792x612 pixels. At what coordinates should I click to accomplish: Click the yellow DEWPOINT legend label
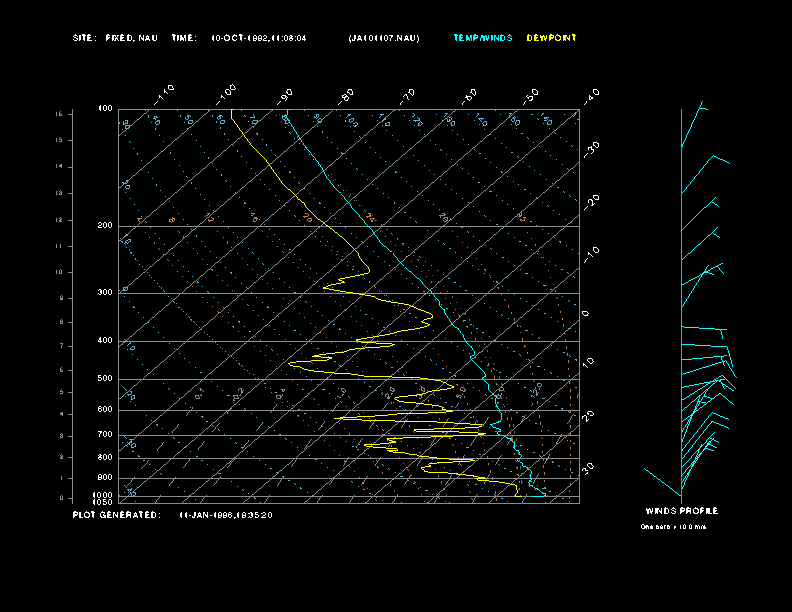pos(551,38)
